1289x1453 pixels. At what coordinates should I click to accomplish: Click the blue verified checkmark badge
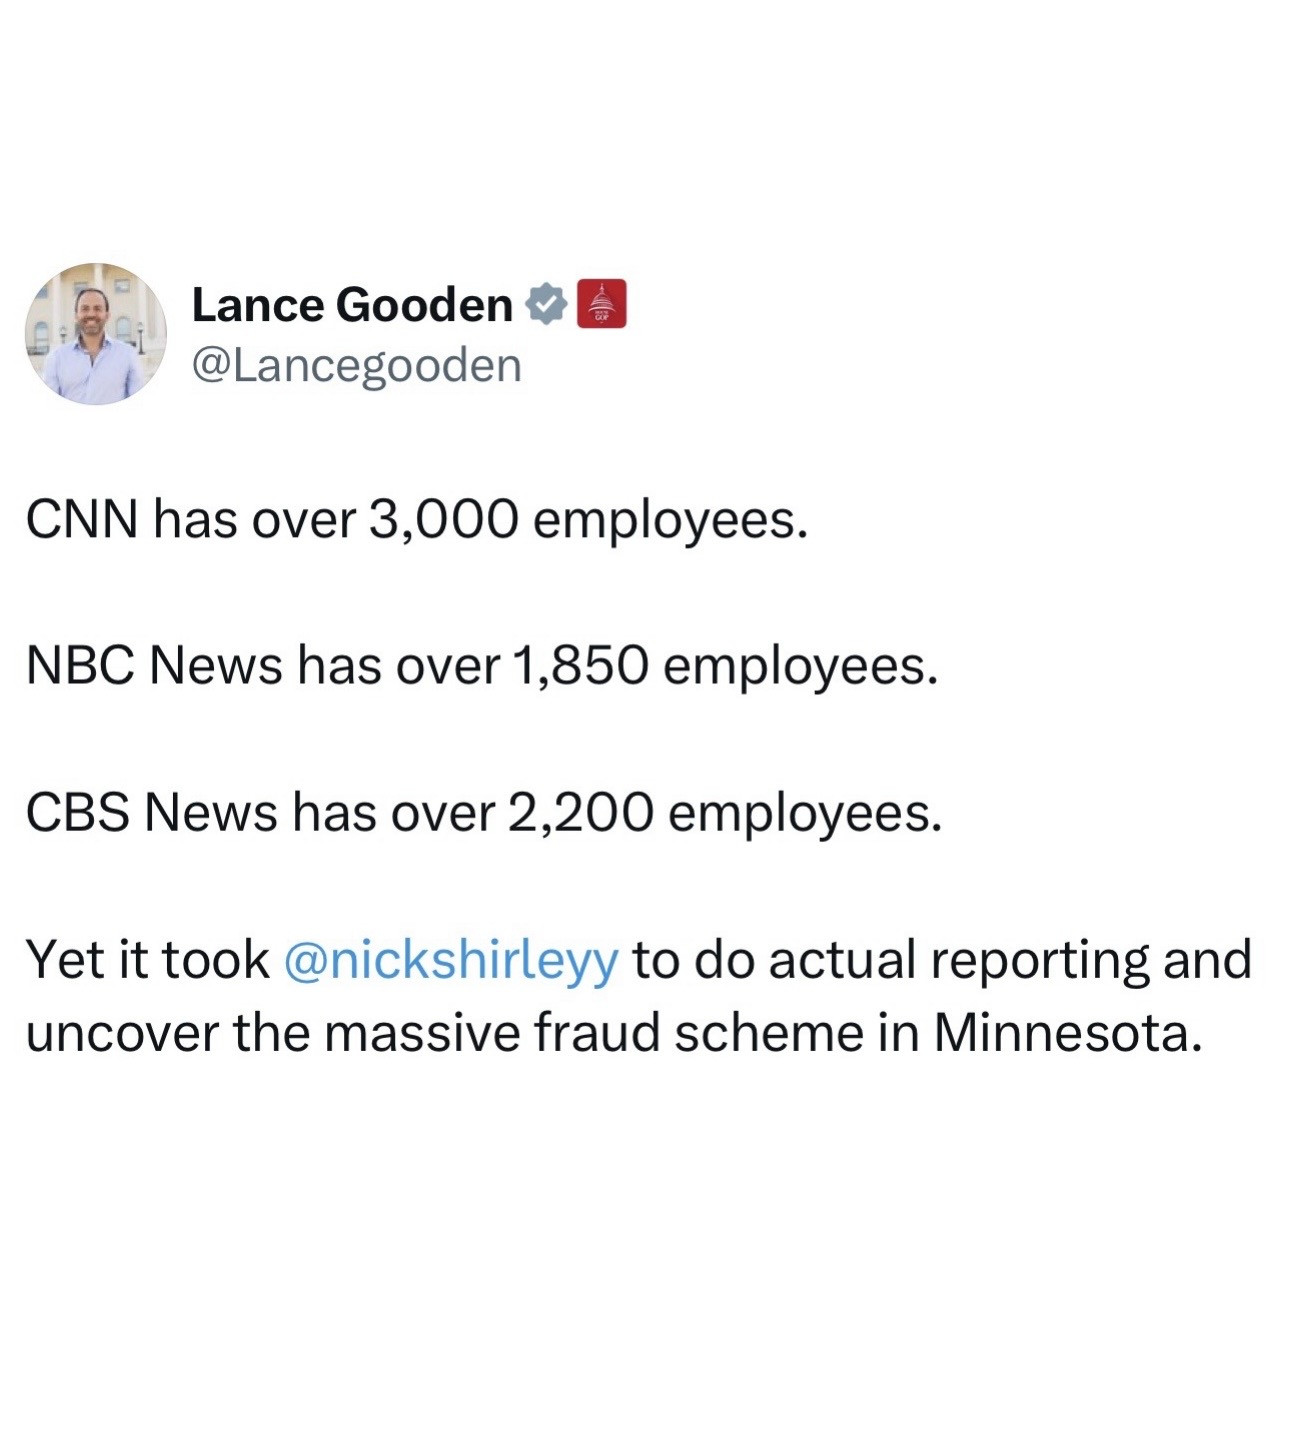546,304
